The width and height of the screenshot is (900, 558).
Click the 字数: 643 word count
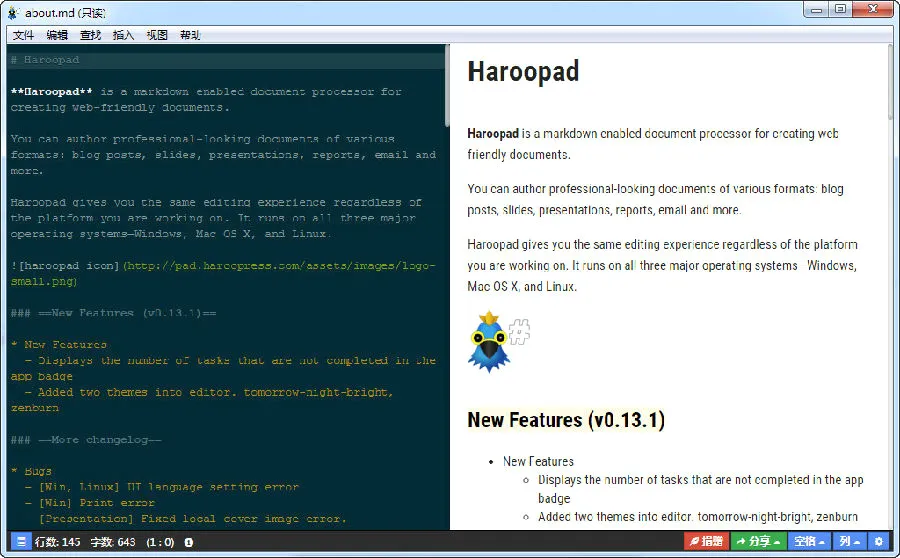click(113, 542)
